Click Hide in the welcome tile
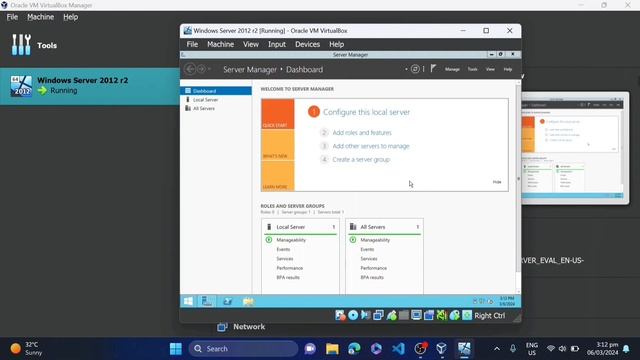 [x=497, y=182]
